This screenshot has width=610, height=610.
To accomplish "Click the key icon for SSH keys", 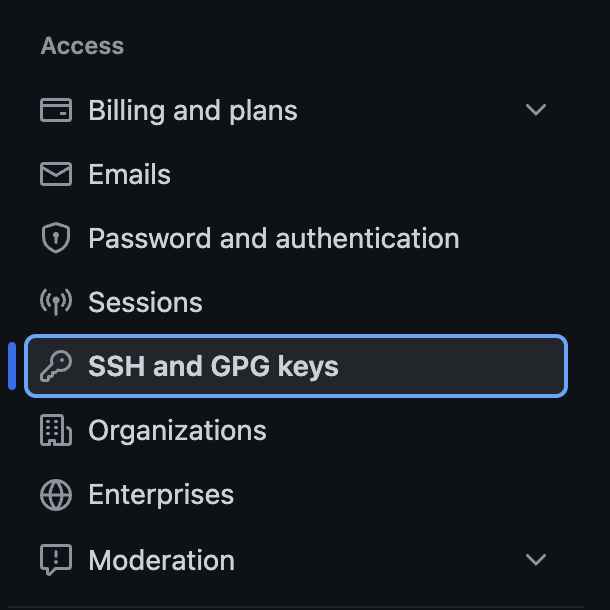I will [56, 366].
